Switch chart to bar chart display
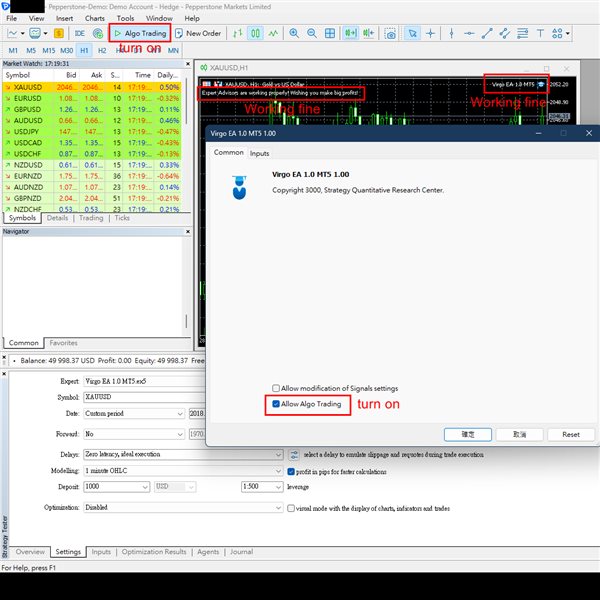The image size is (600, 600). pos(238,34)
